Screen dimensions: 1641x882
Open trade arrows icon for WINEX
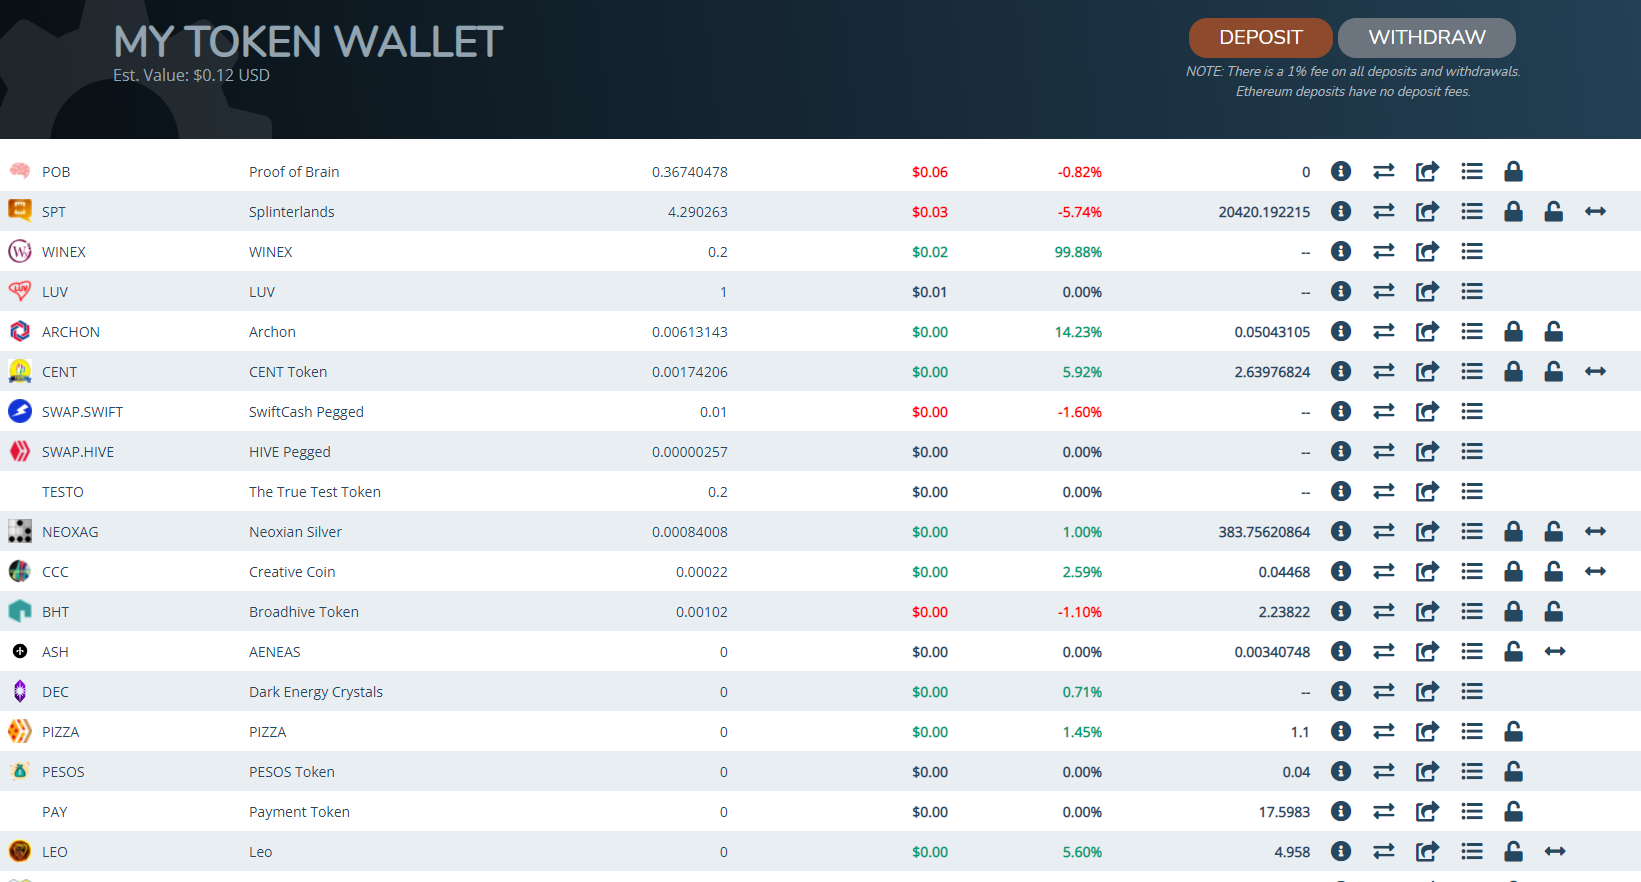point(1384,251)
